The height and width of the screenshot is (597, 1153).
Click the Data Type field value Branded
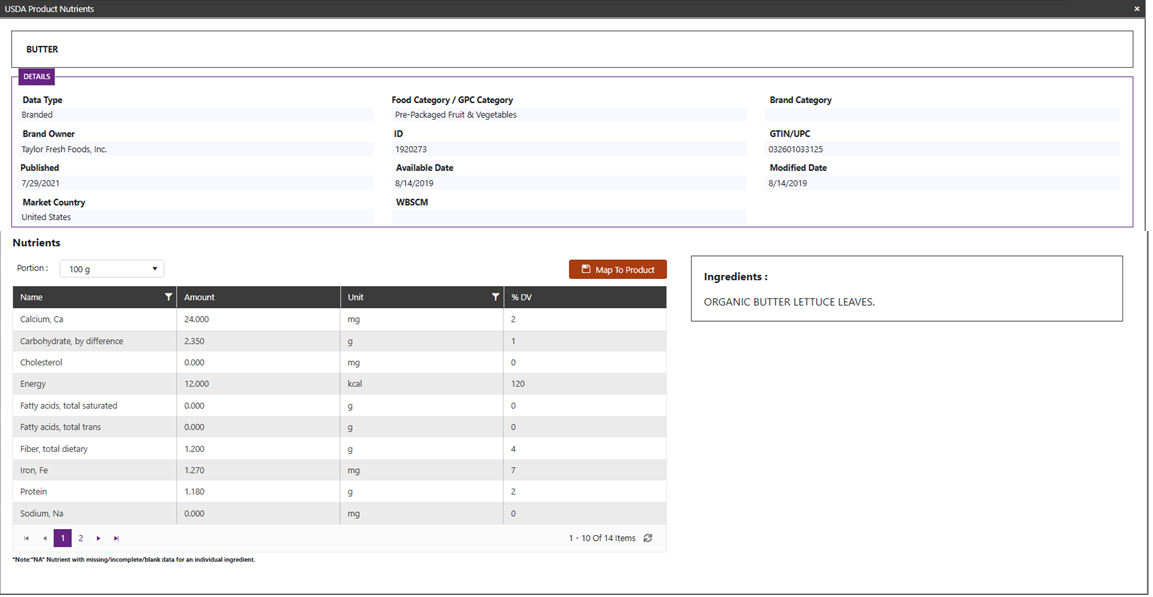coord(196,115)
